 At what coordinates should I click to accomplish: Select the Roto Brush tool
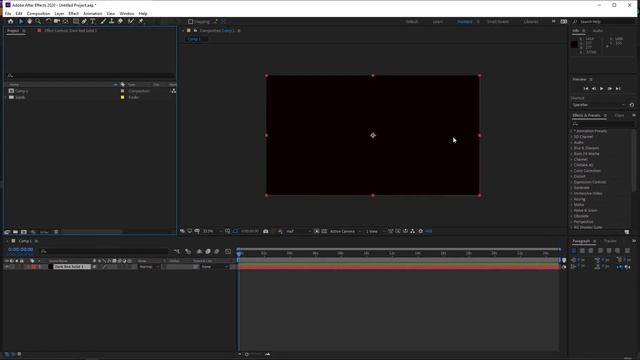click(131, 21)
